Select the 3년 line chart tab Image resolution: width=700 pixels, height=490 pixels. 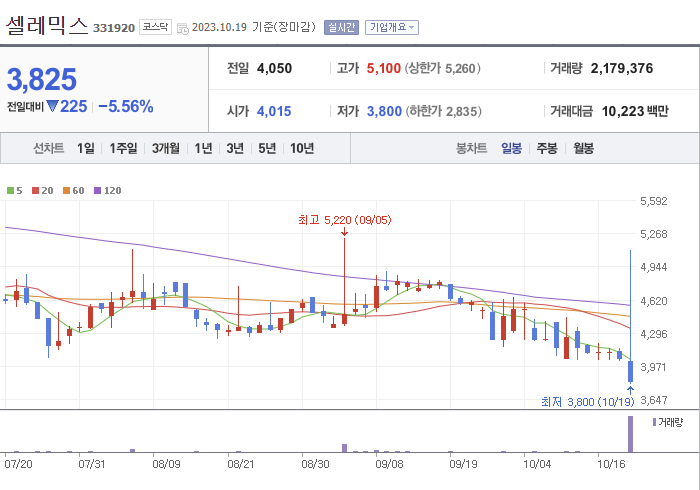coord(235,148)
